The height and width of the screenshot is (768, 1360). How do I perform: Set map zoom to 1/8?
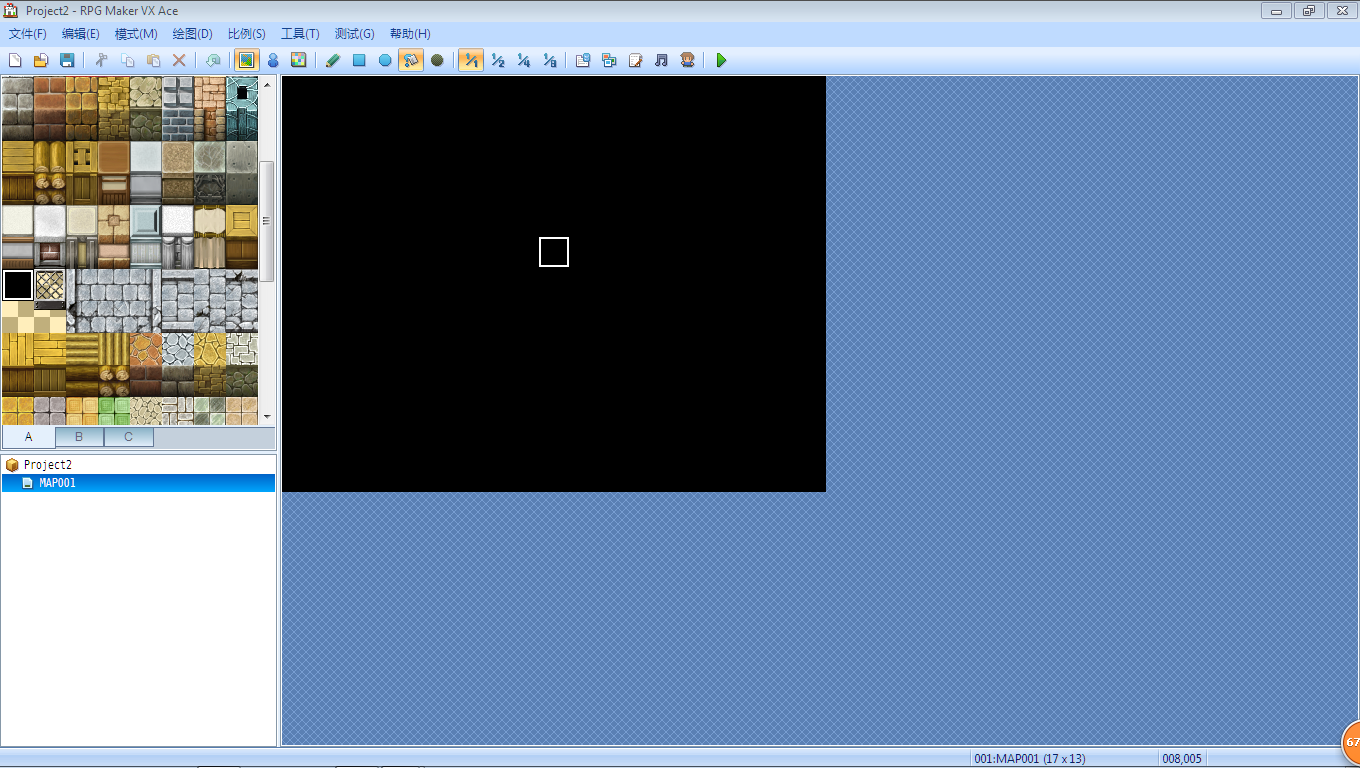[x=549, y=60]
